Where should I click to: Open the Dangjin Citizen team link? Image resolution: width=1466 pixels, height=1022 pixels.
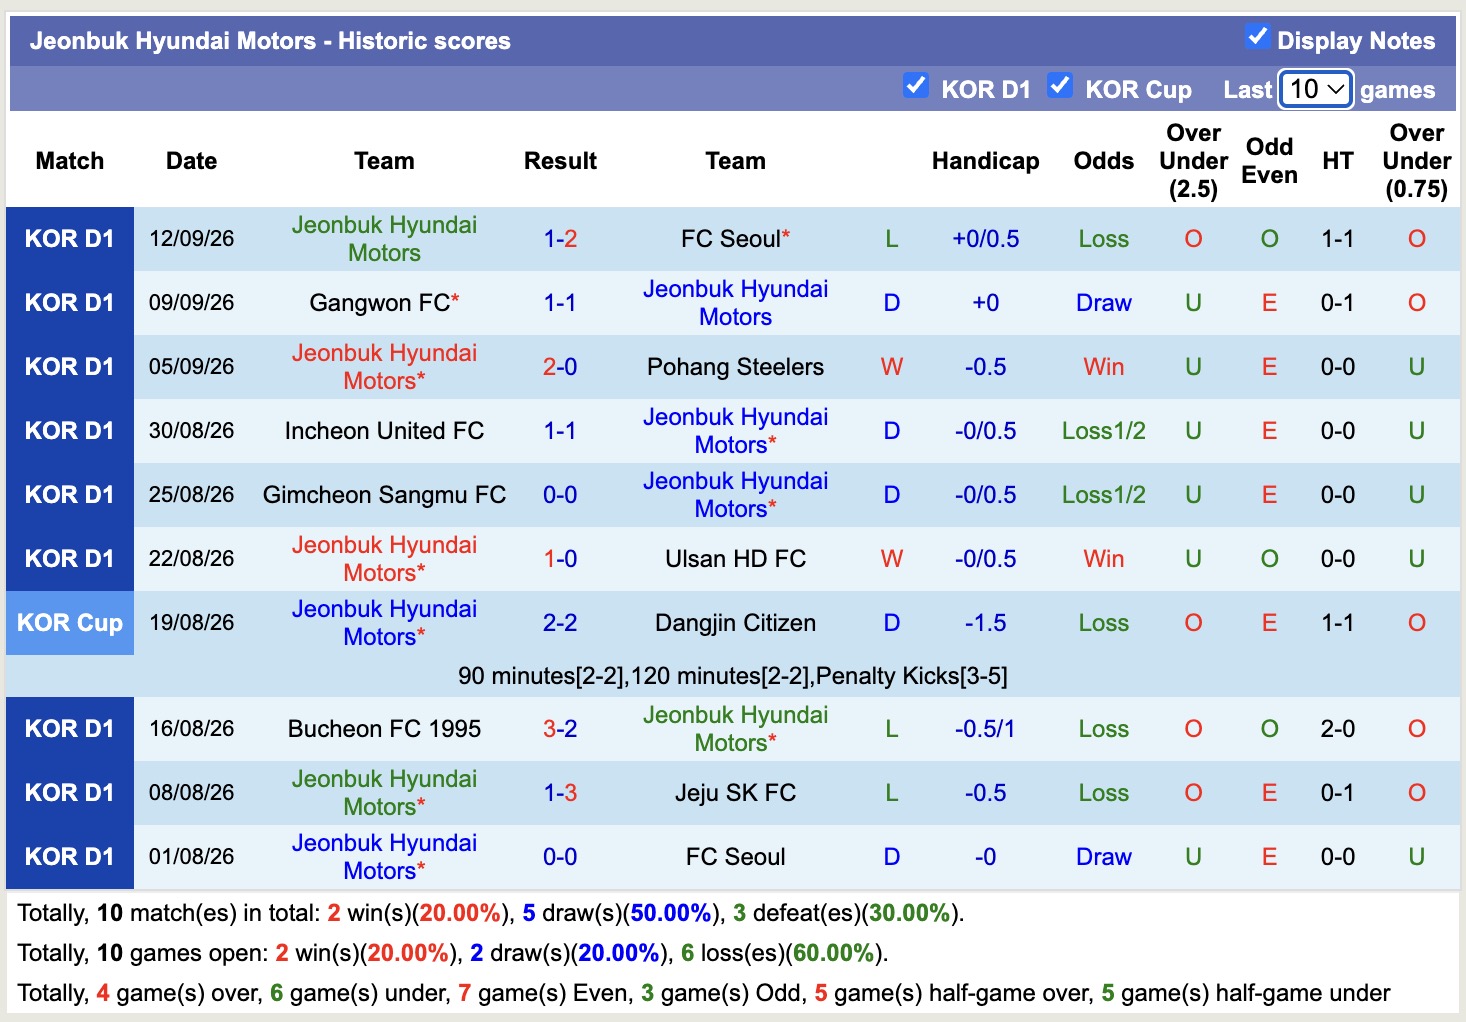click(x=735, y=623)
